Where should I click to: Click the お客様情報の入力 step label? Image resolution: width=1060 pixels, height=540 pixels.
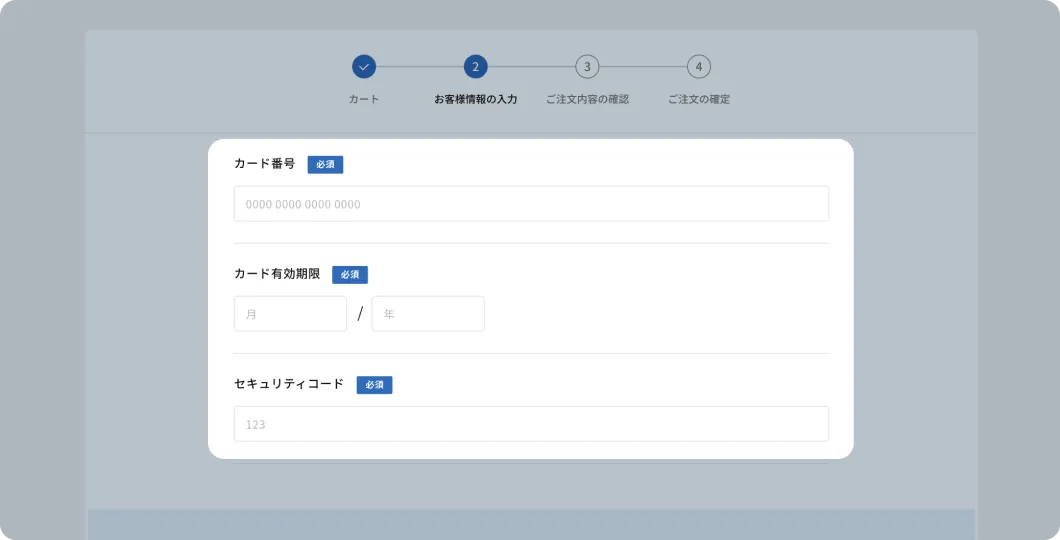click(475, 99)
